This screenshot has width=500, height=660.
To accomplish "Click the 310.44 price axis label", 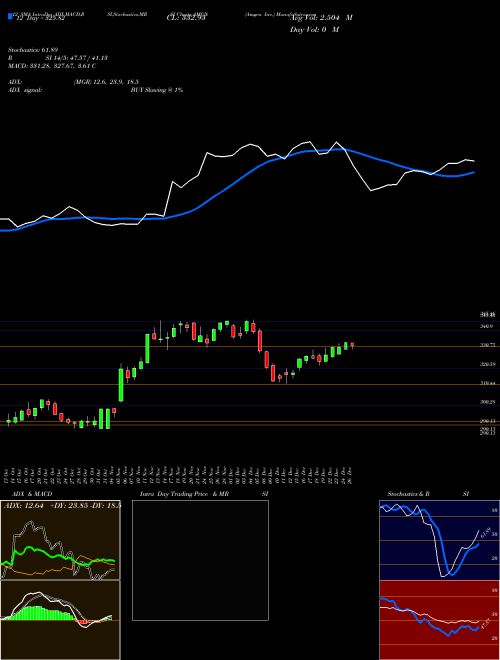I will click(x=487, y=383).
